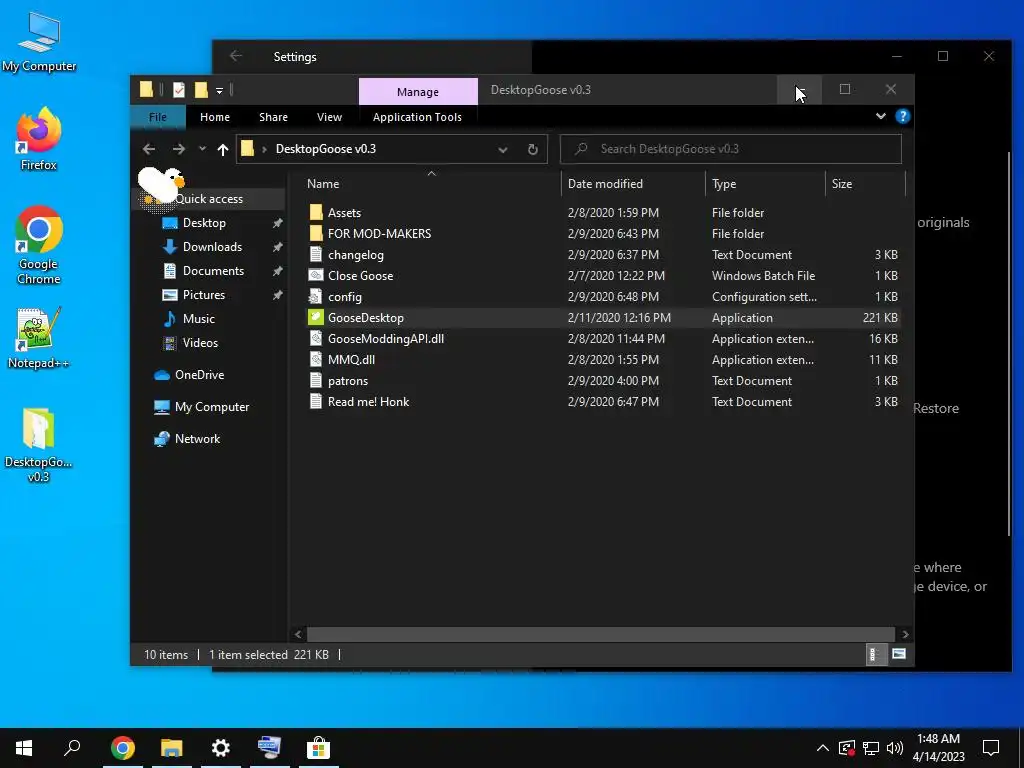Switch to Large icons view in status bar
The height and width of the screenshot is (768, 1024).
tap(899, 654)
